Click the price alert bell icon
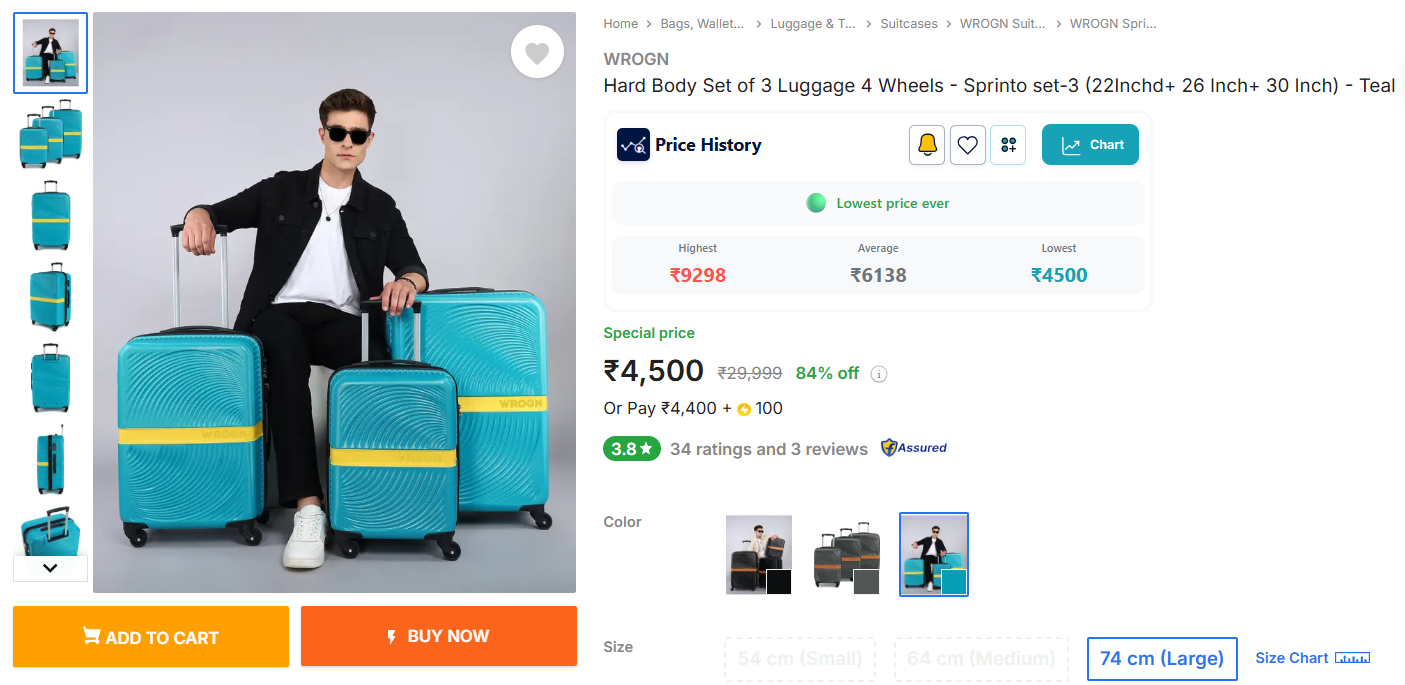This screenshot has width=1405, height=685. pos(927,145)
